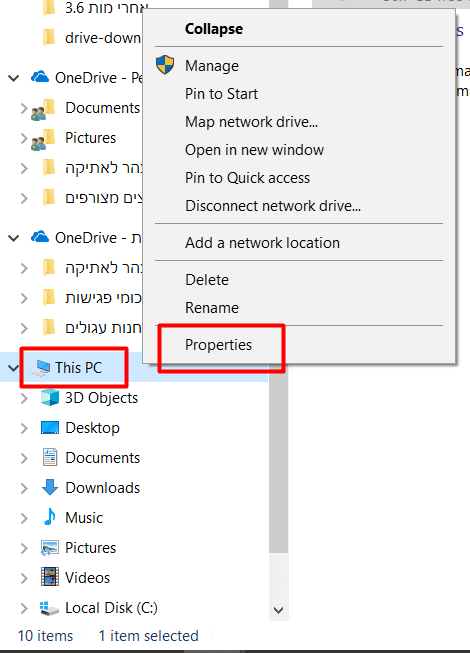Open the Downloads arrow icon

coord(50,487)
